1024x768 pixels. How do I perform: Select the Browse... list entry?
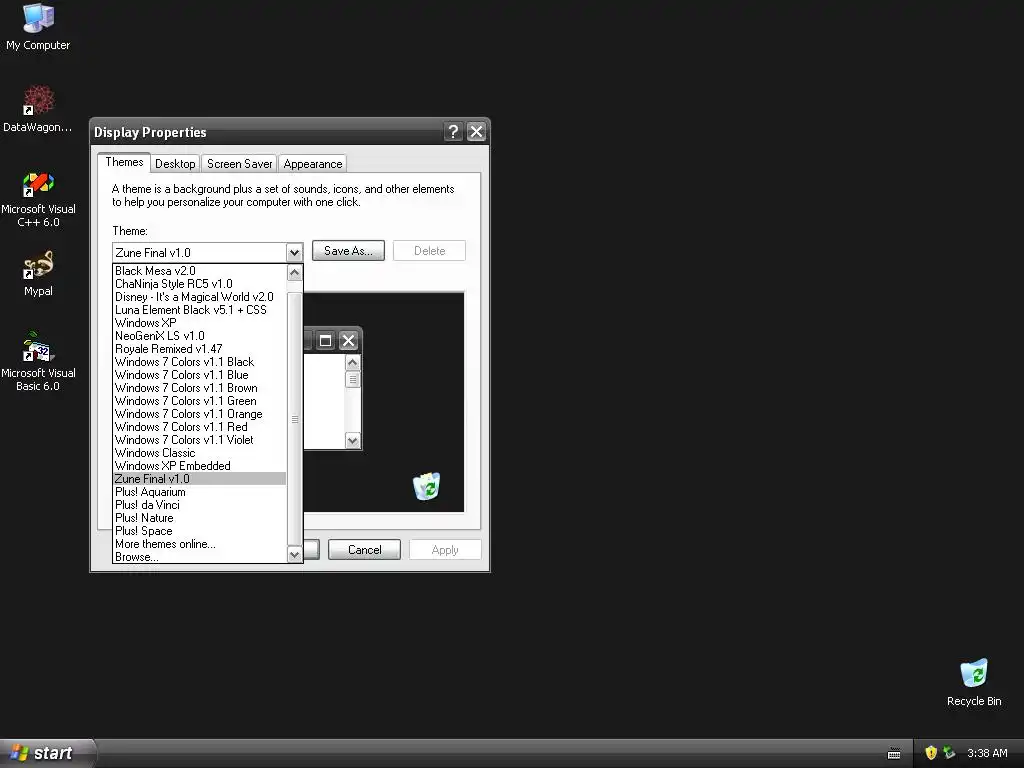(x=200, y=557)
